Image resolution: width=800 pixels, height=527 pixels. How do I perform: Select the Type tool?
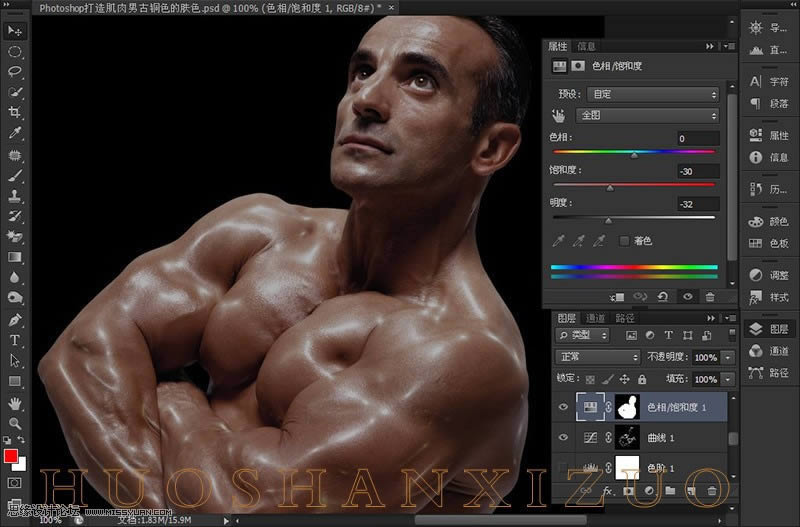click(16, 341)
